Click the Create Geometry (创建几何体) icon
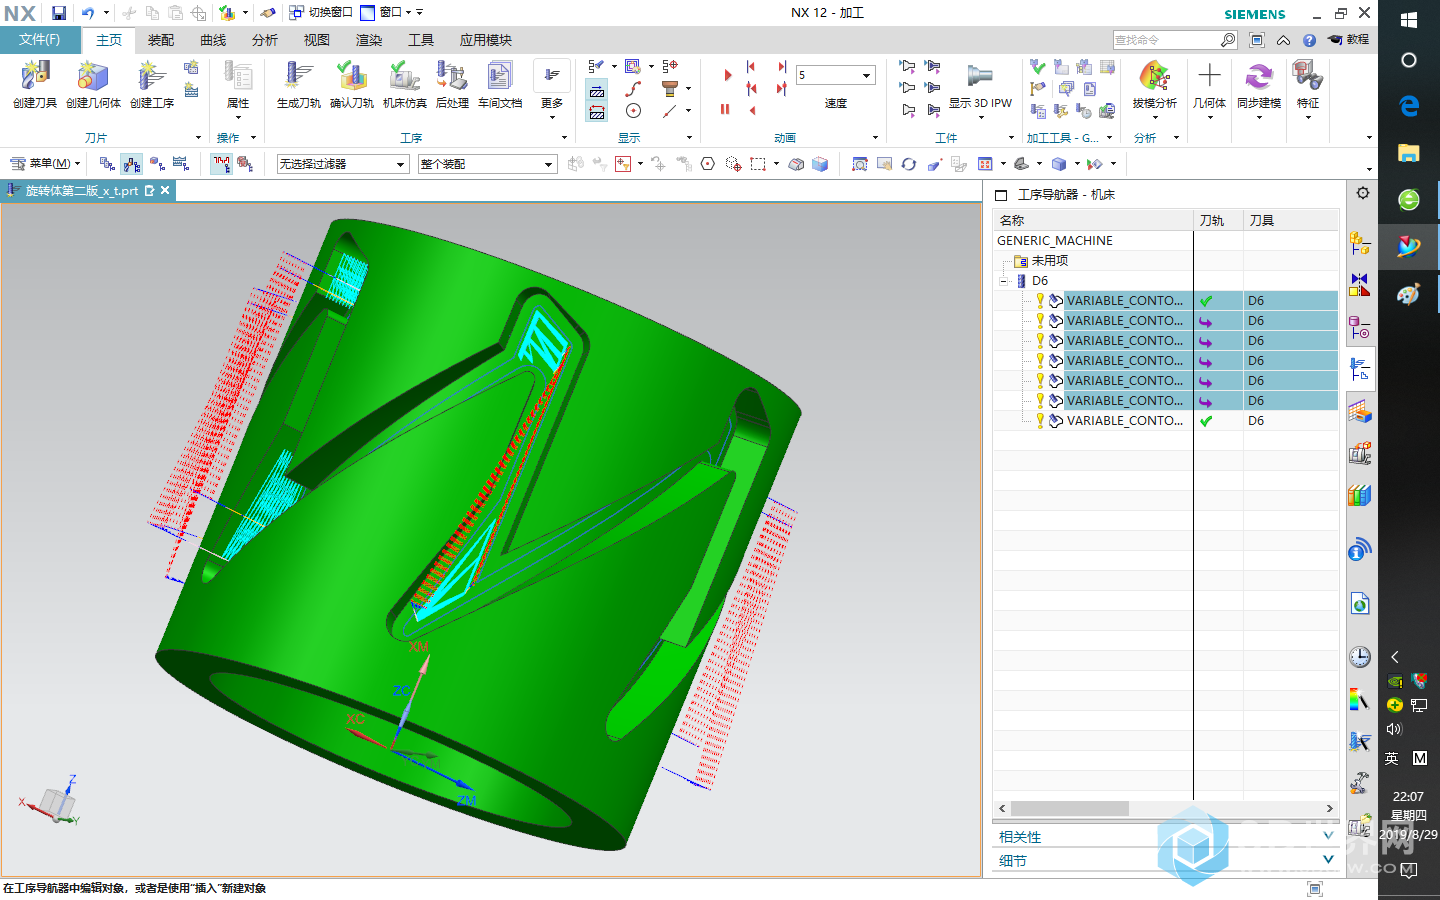This screenshot has height=900, width=1440. tap(93, 84)
